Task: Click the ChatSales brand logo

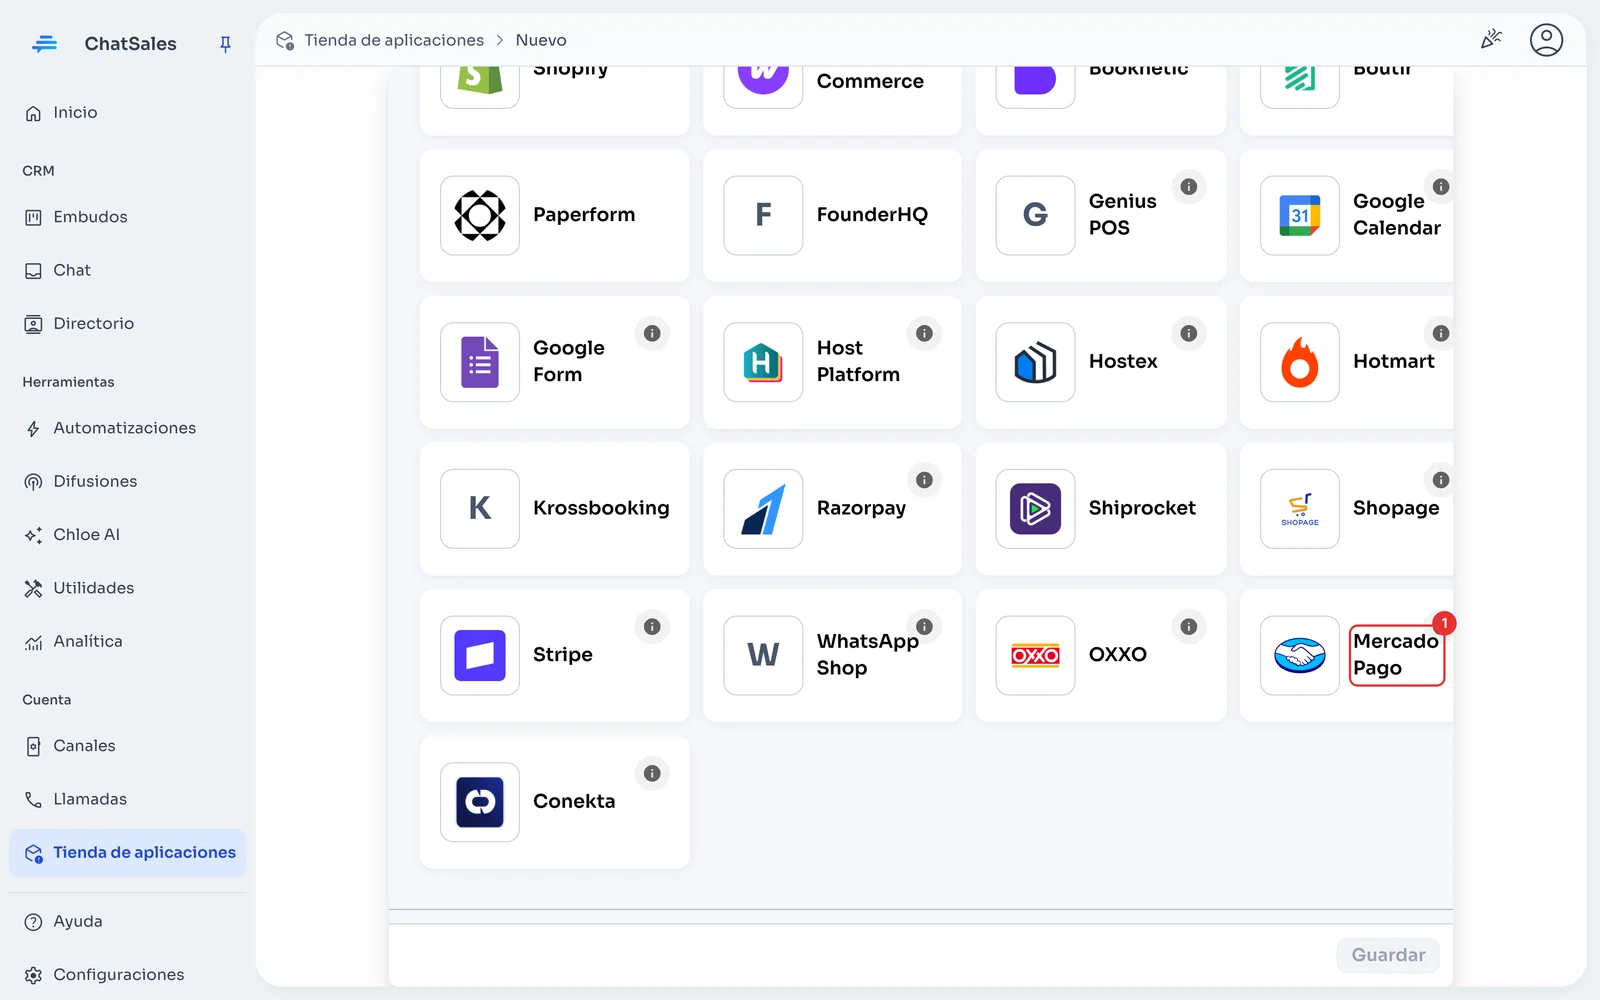Action: coord(44,44)
